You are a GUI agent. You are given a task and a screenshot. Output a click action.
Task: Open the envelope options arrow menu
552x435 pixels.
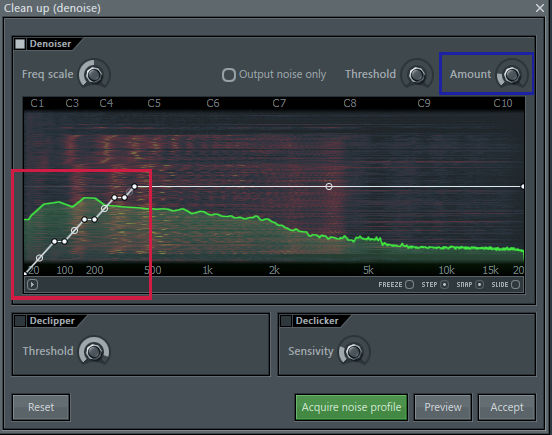point(32,284)
